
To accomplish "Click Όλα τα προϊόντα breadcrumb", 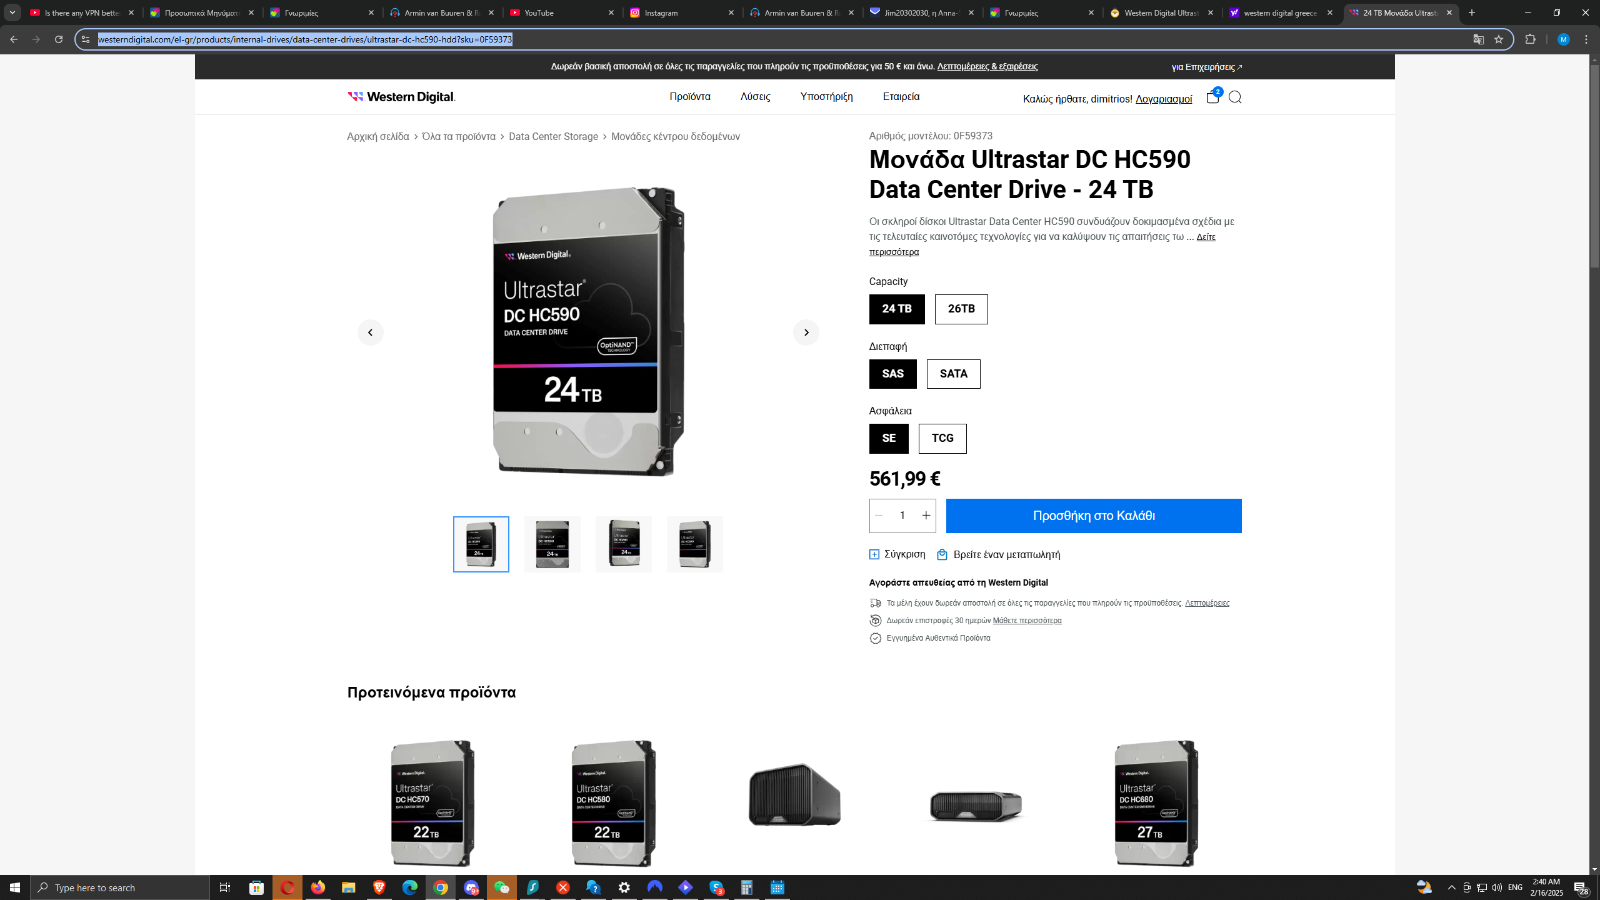I will [x=459, y=137].
